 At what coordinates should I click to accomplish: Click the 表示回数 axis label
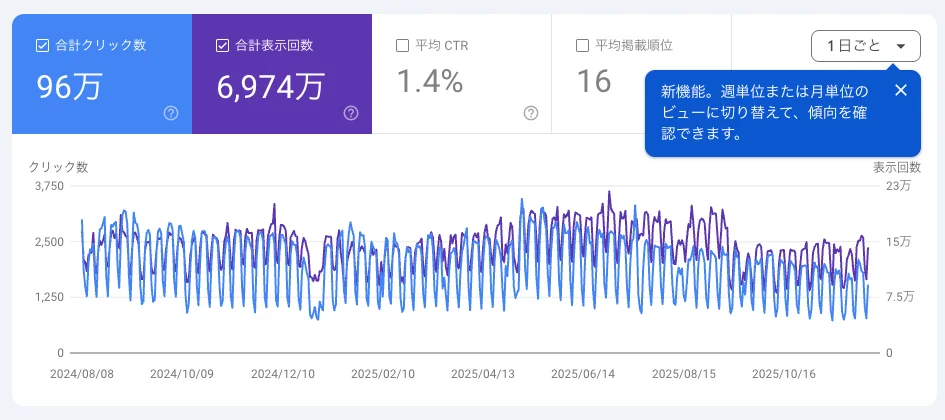point(897,167)
